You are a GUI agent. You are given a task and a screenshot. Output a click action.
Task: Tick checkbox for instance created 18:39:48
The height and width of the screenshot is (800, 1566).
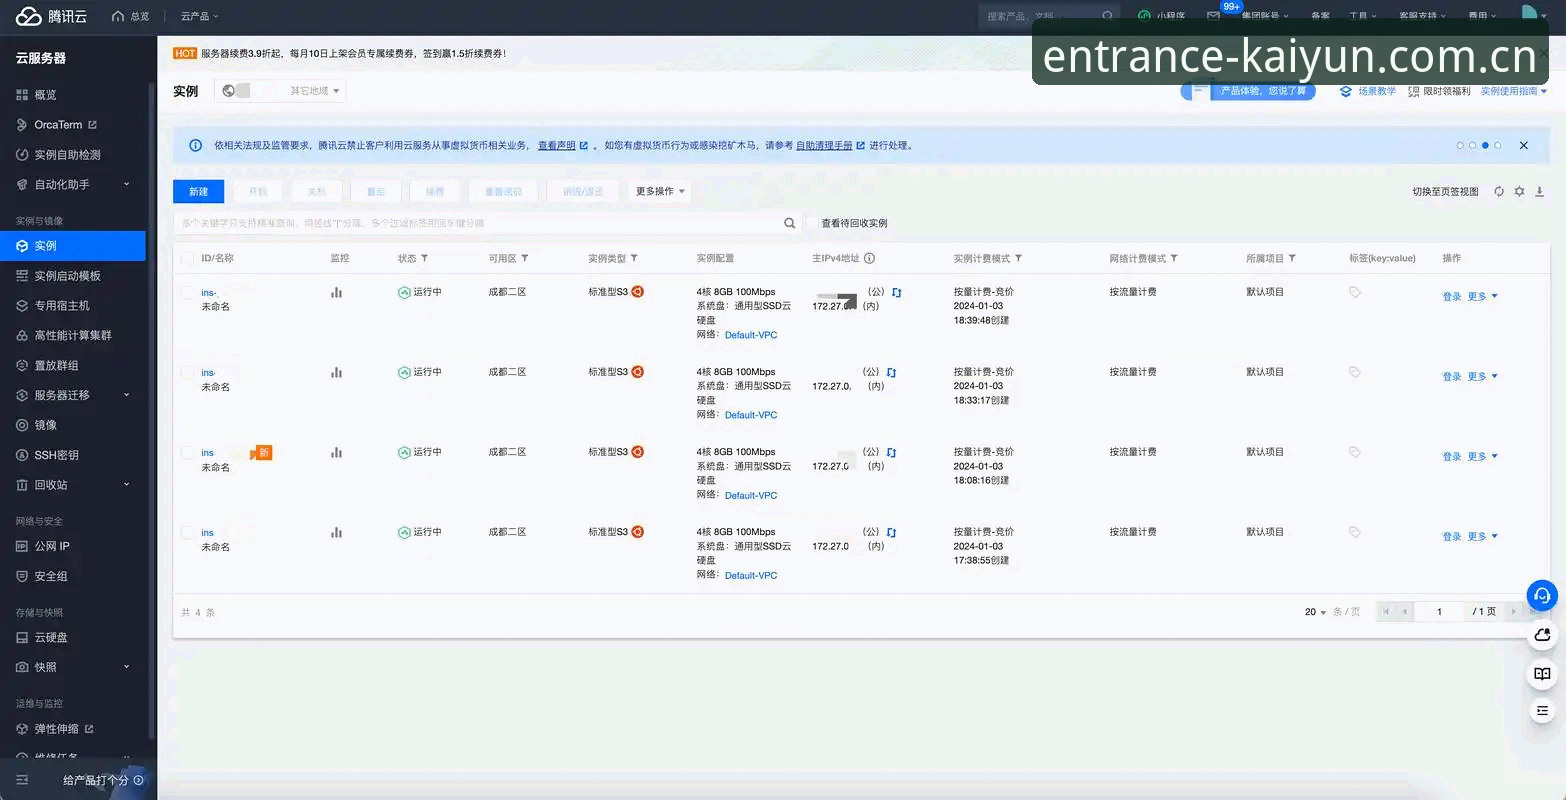click(187, 292)
